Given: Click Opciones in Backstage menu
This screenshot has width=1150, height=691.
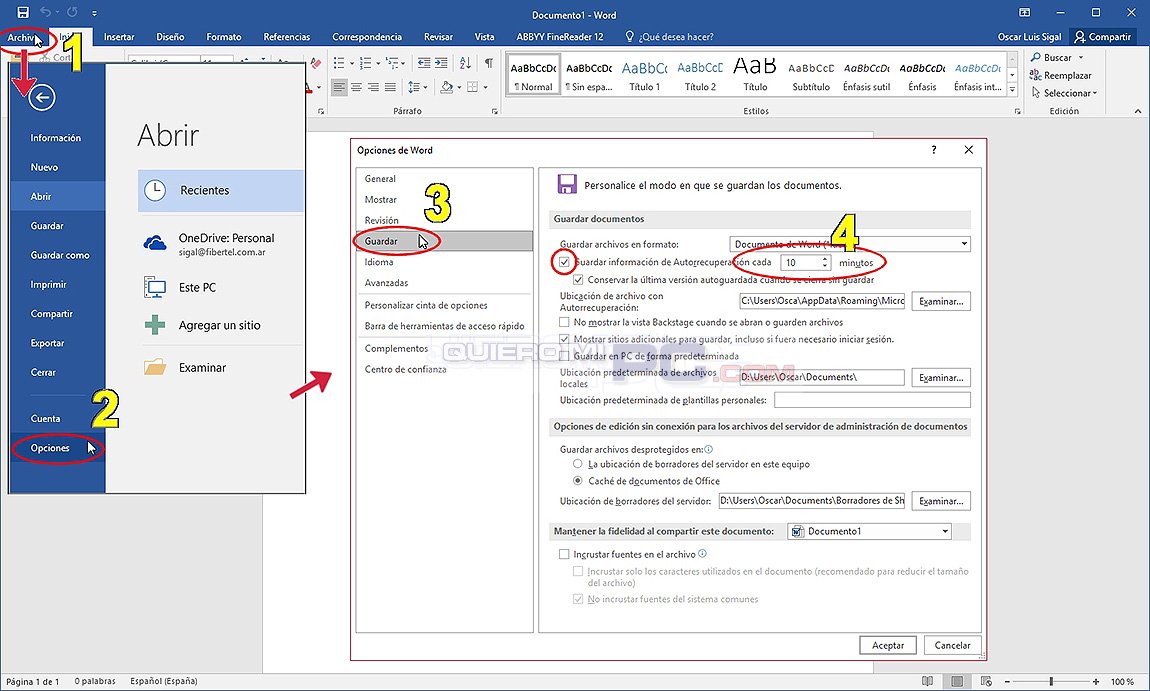Looking at the screenshot, I should pyautogui.click(x=57, y=447).
